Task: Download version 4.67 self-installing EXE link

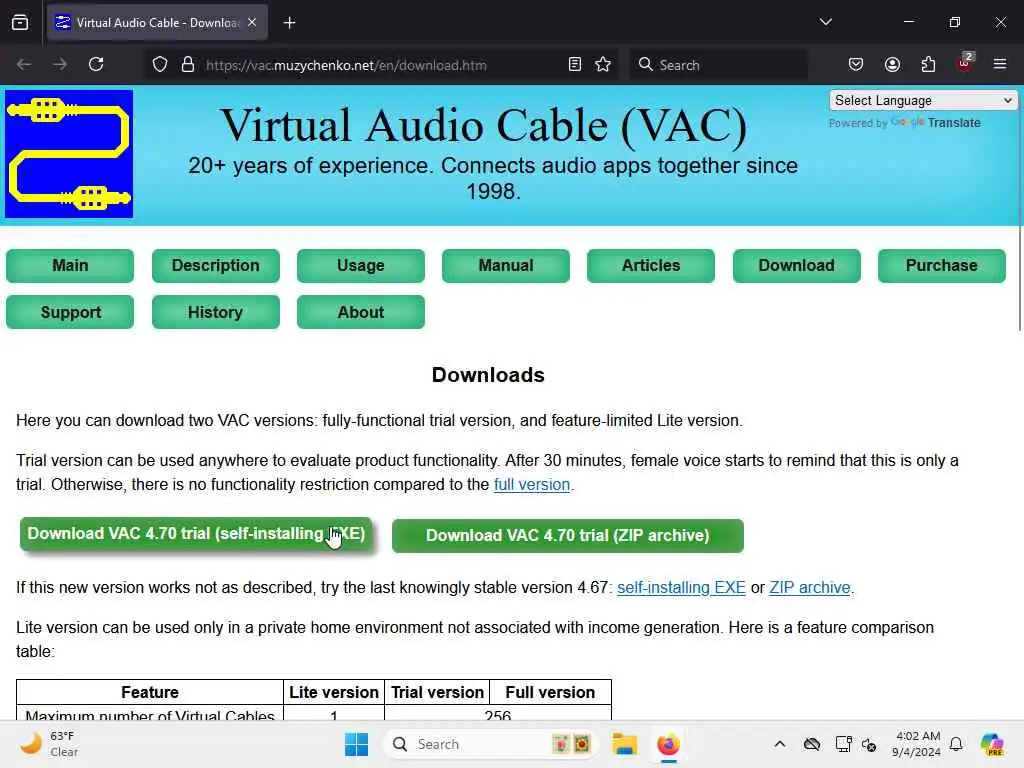Action: pyautogui.click(x=681, y=587)
